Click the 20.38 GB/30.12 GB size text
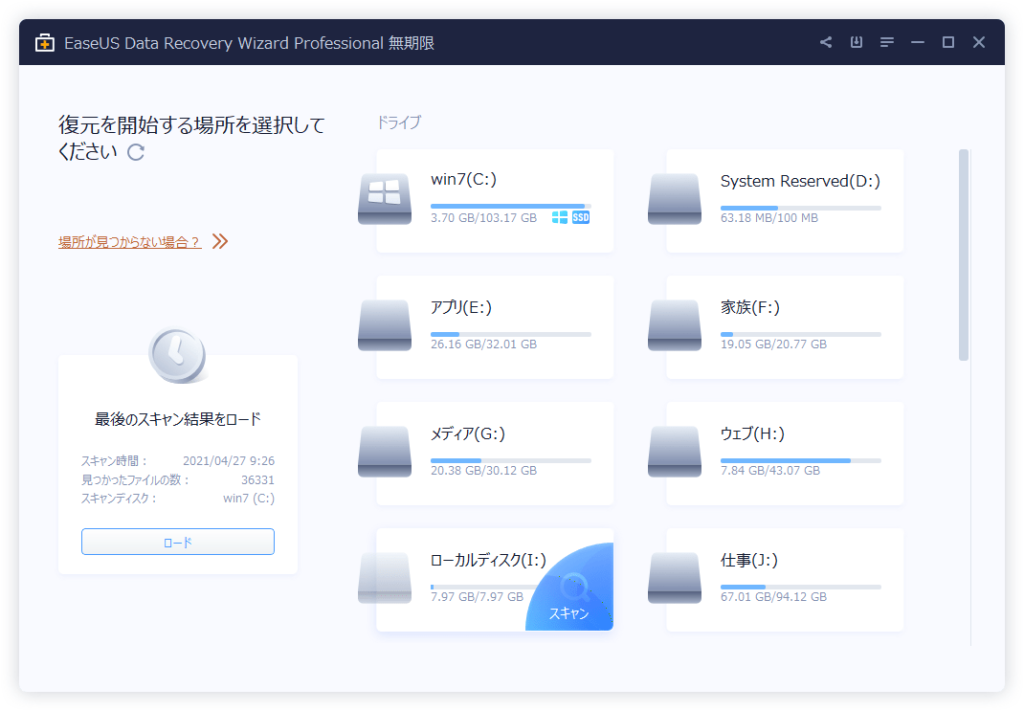 tap(483, 471)
